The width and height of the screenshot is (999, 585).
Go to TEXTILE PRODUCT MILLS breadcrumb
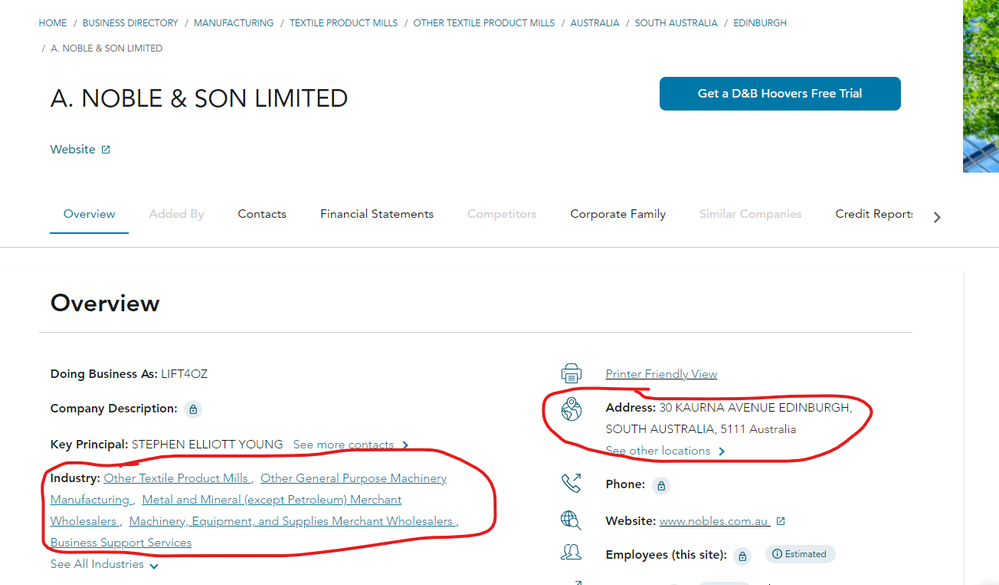pyautogui.click(x=343, y=23)
